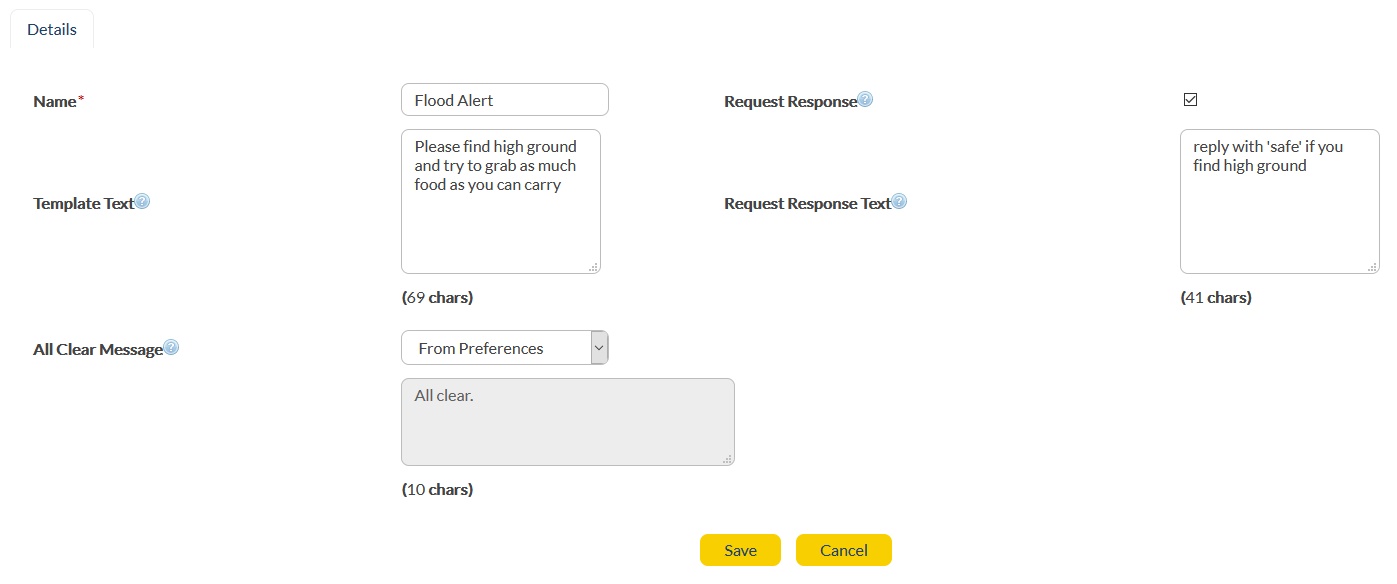1397x584 pixels.
Task: Uncheck the Request Response checkbox
Action: [1190, 100]
